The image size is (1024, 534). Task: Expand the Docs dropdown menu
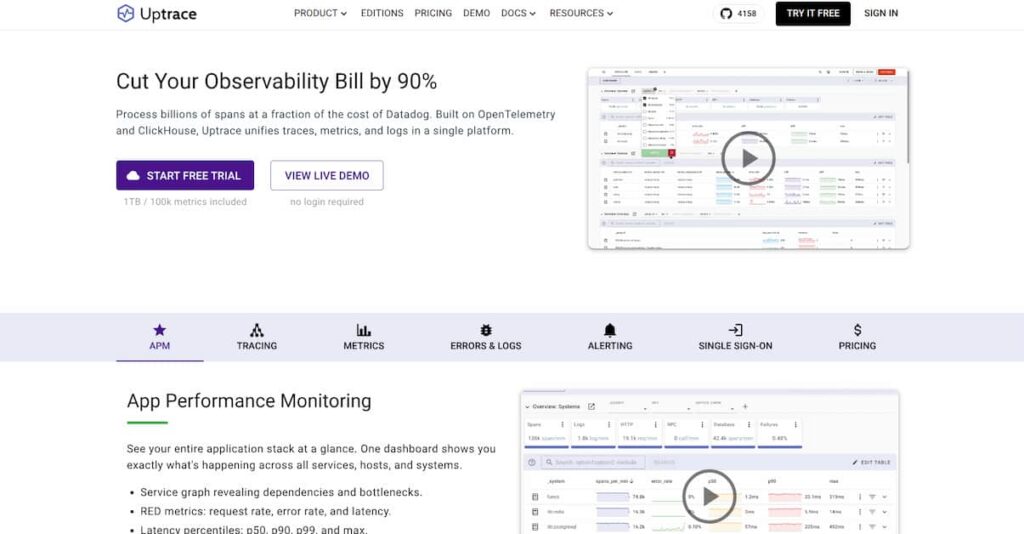(518, 13)
